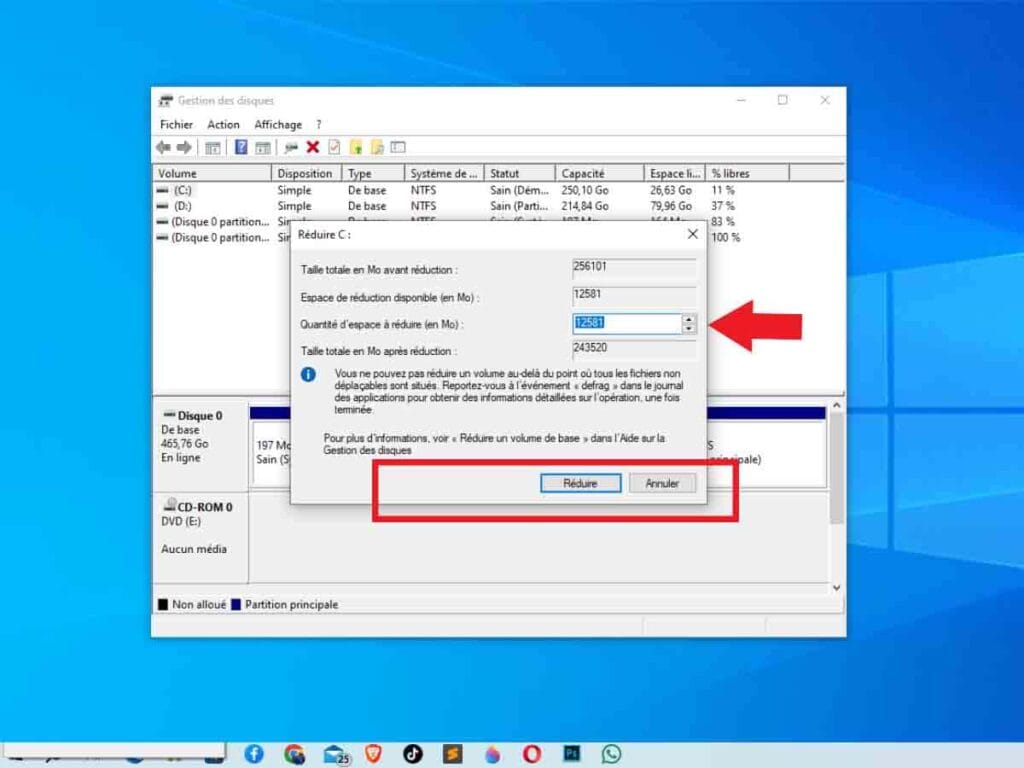The image size is (1024, 768).
Task: Open the Action menu
Action: tap(223, 125)
